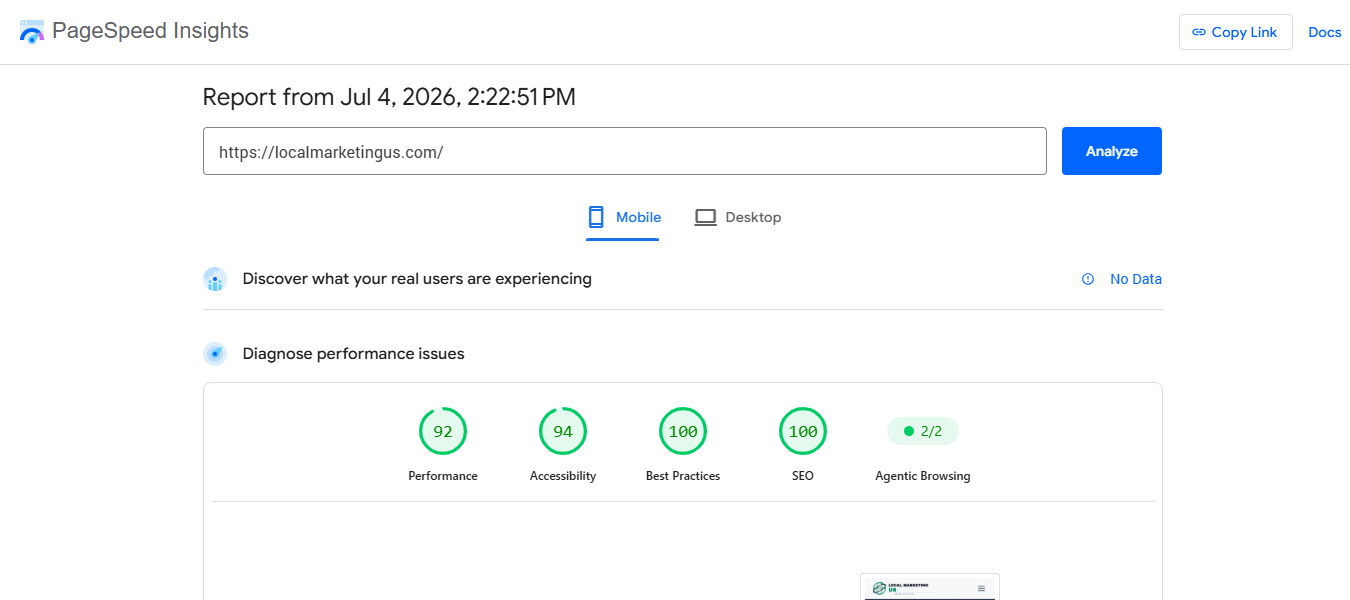The height and width of the screenshot is (600, 1350).
Task: Click the Performance category label
Action: point(443,476)
